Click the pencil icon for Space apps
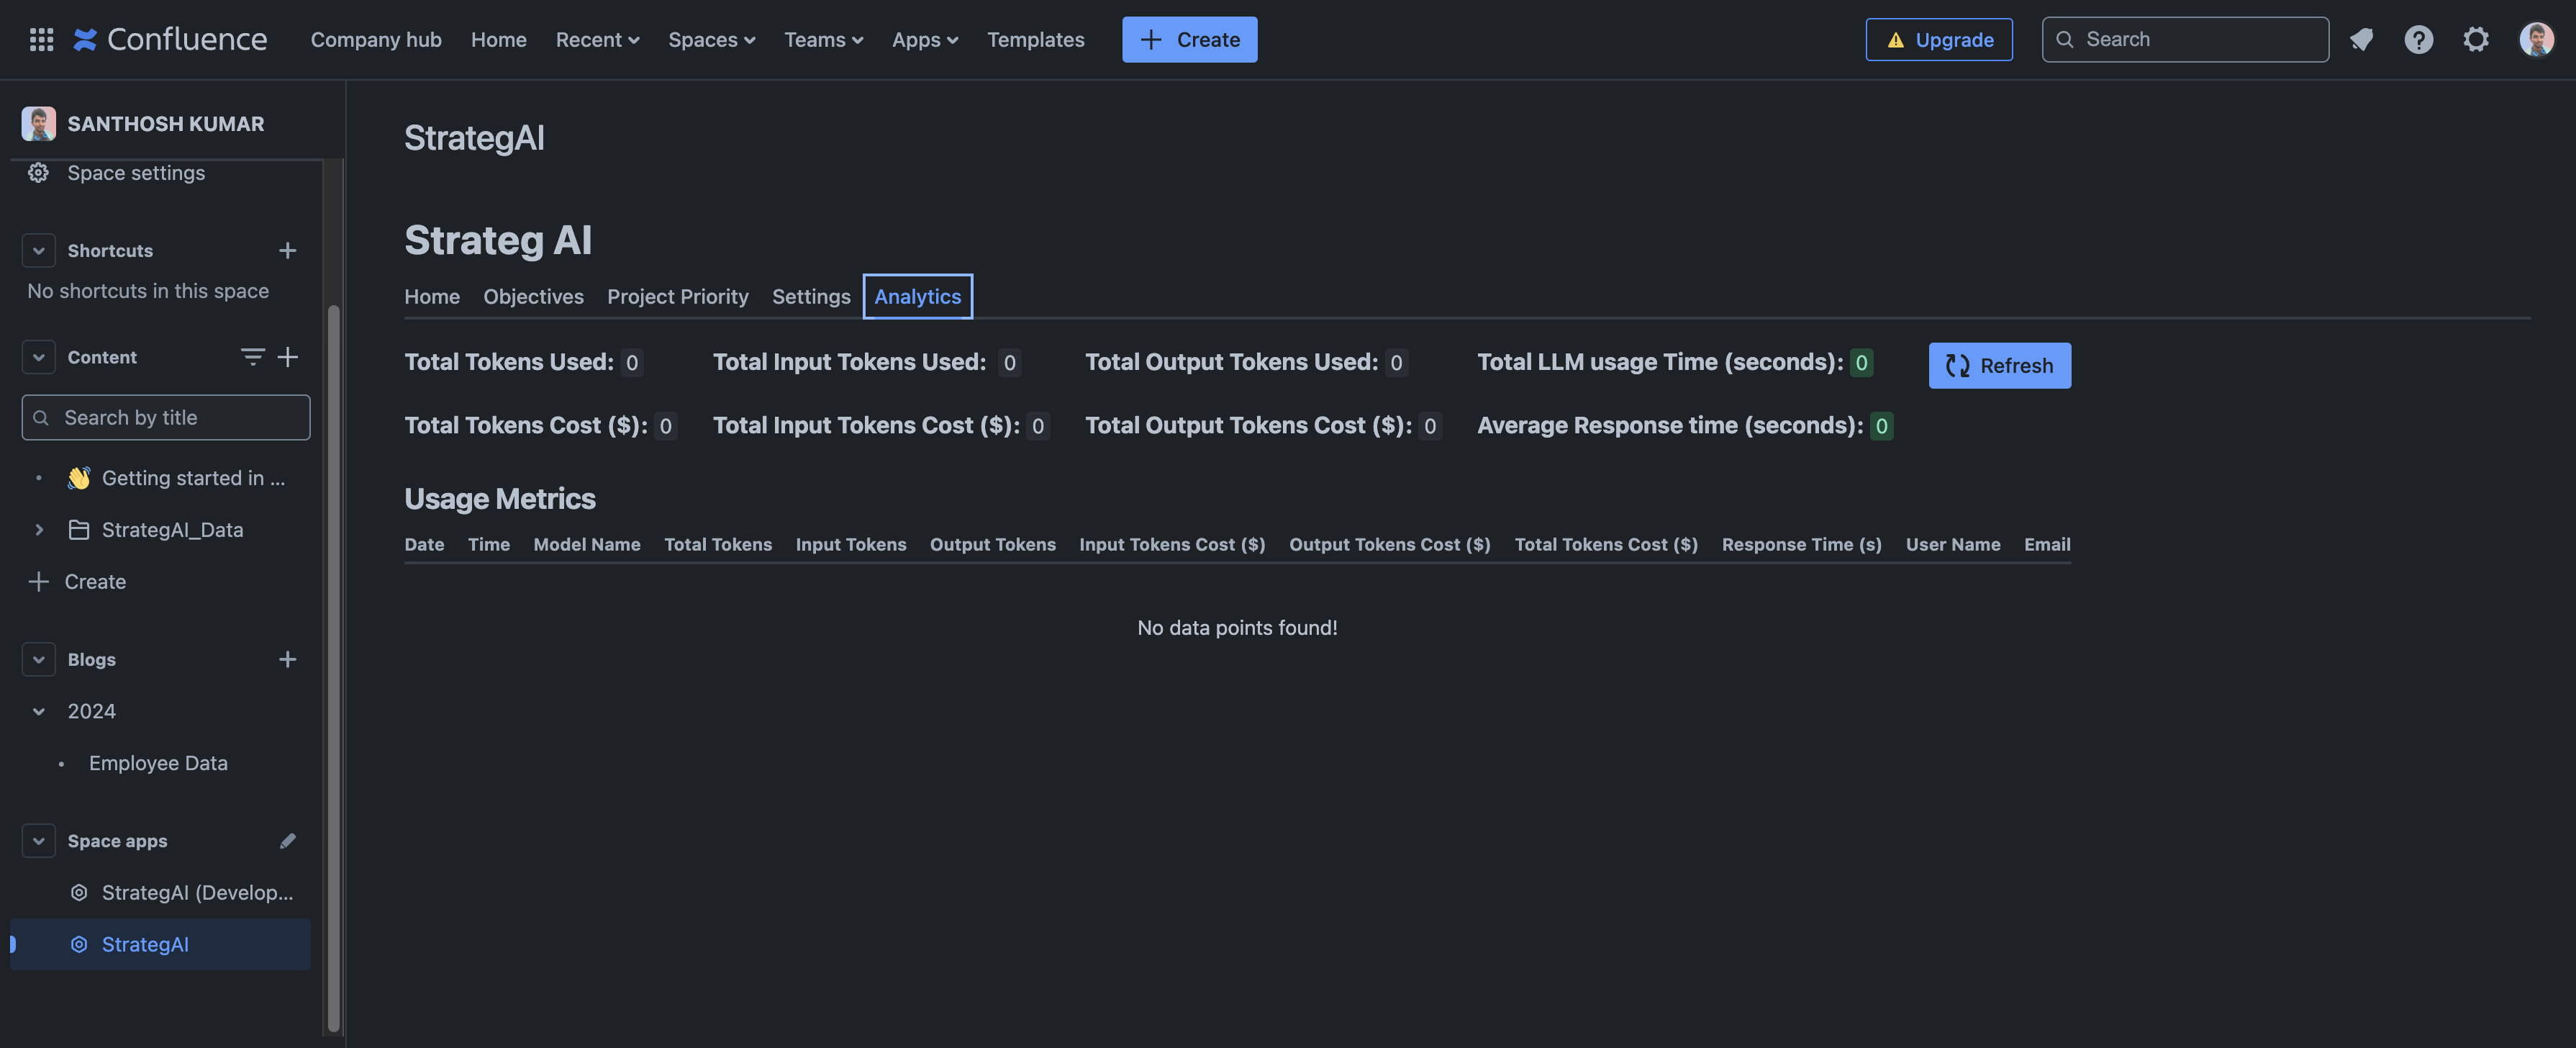This screenshot has width=2576, height=1048. pos(287,840)
